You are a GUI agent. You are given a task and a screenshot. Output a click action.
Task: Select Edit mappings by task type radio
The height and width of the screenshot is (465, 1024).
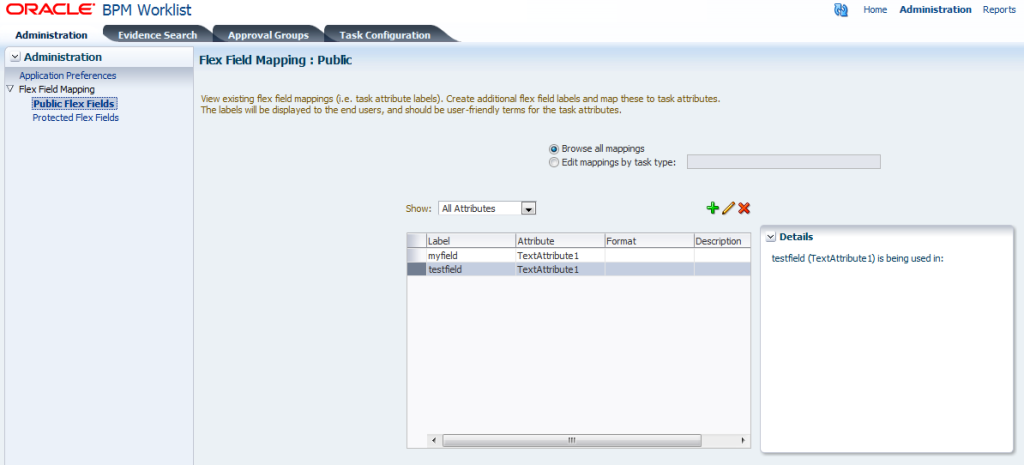tap(554, 162)
